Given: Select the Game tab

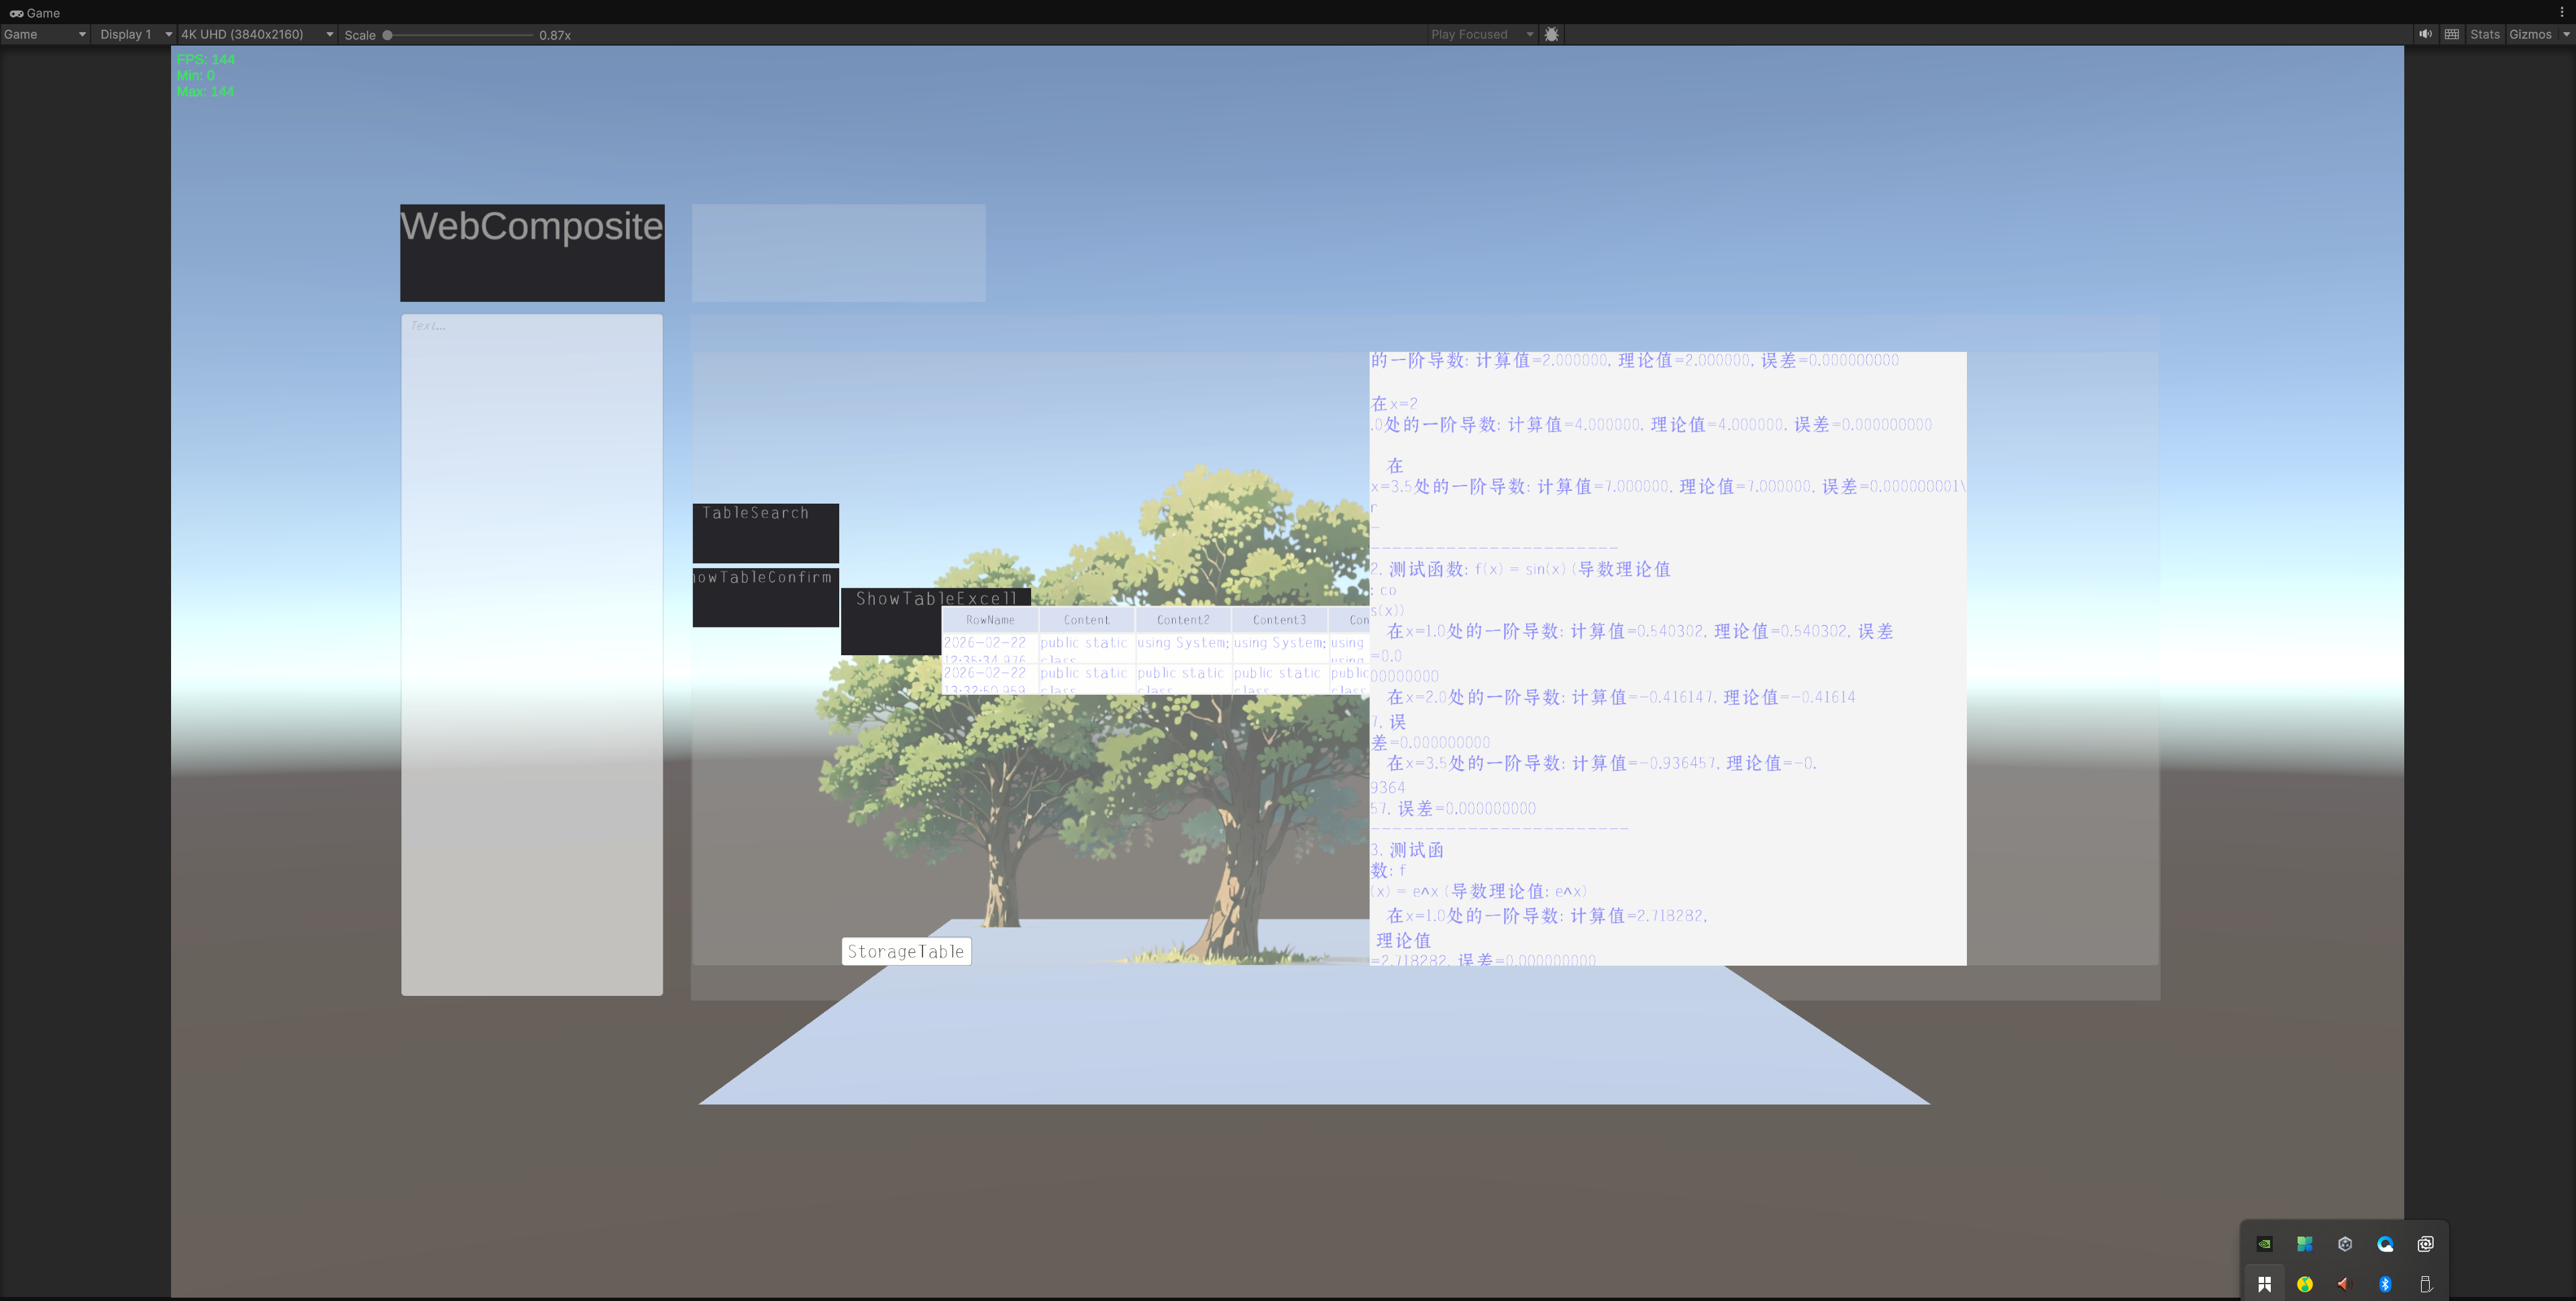Looking at the screenshot, I should click(35, 13).
